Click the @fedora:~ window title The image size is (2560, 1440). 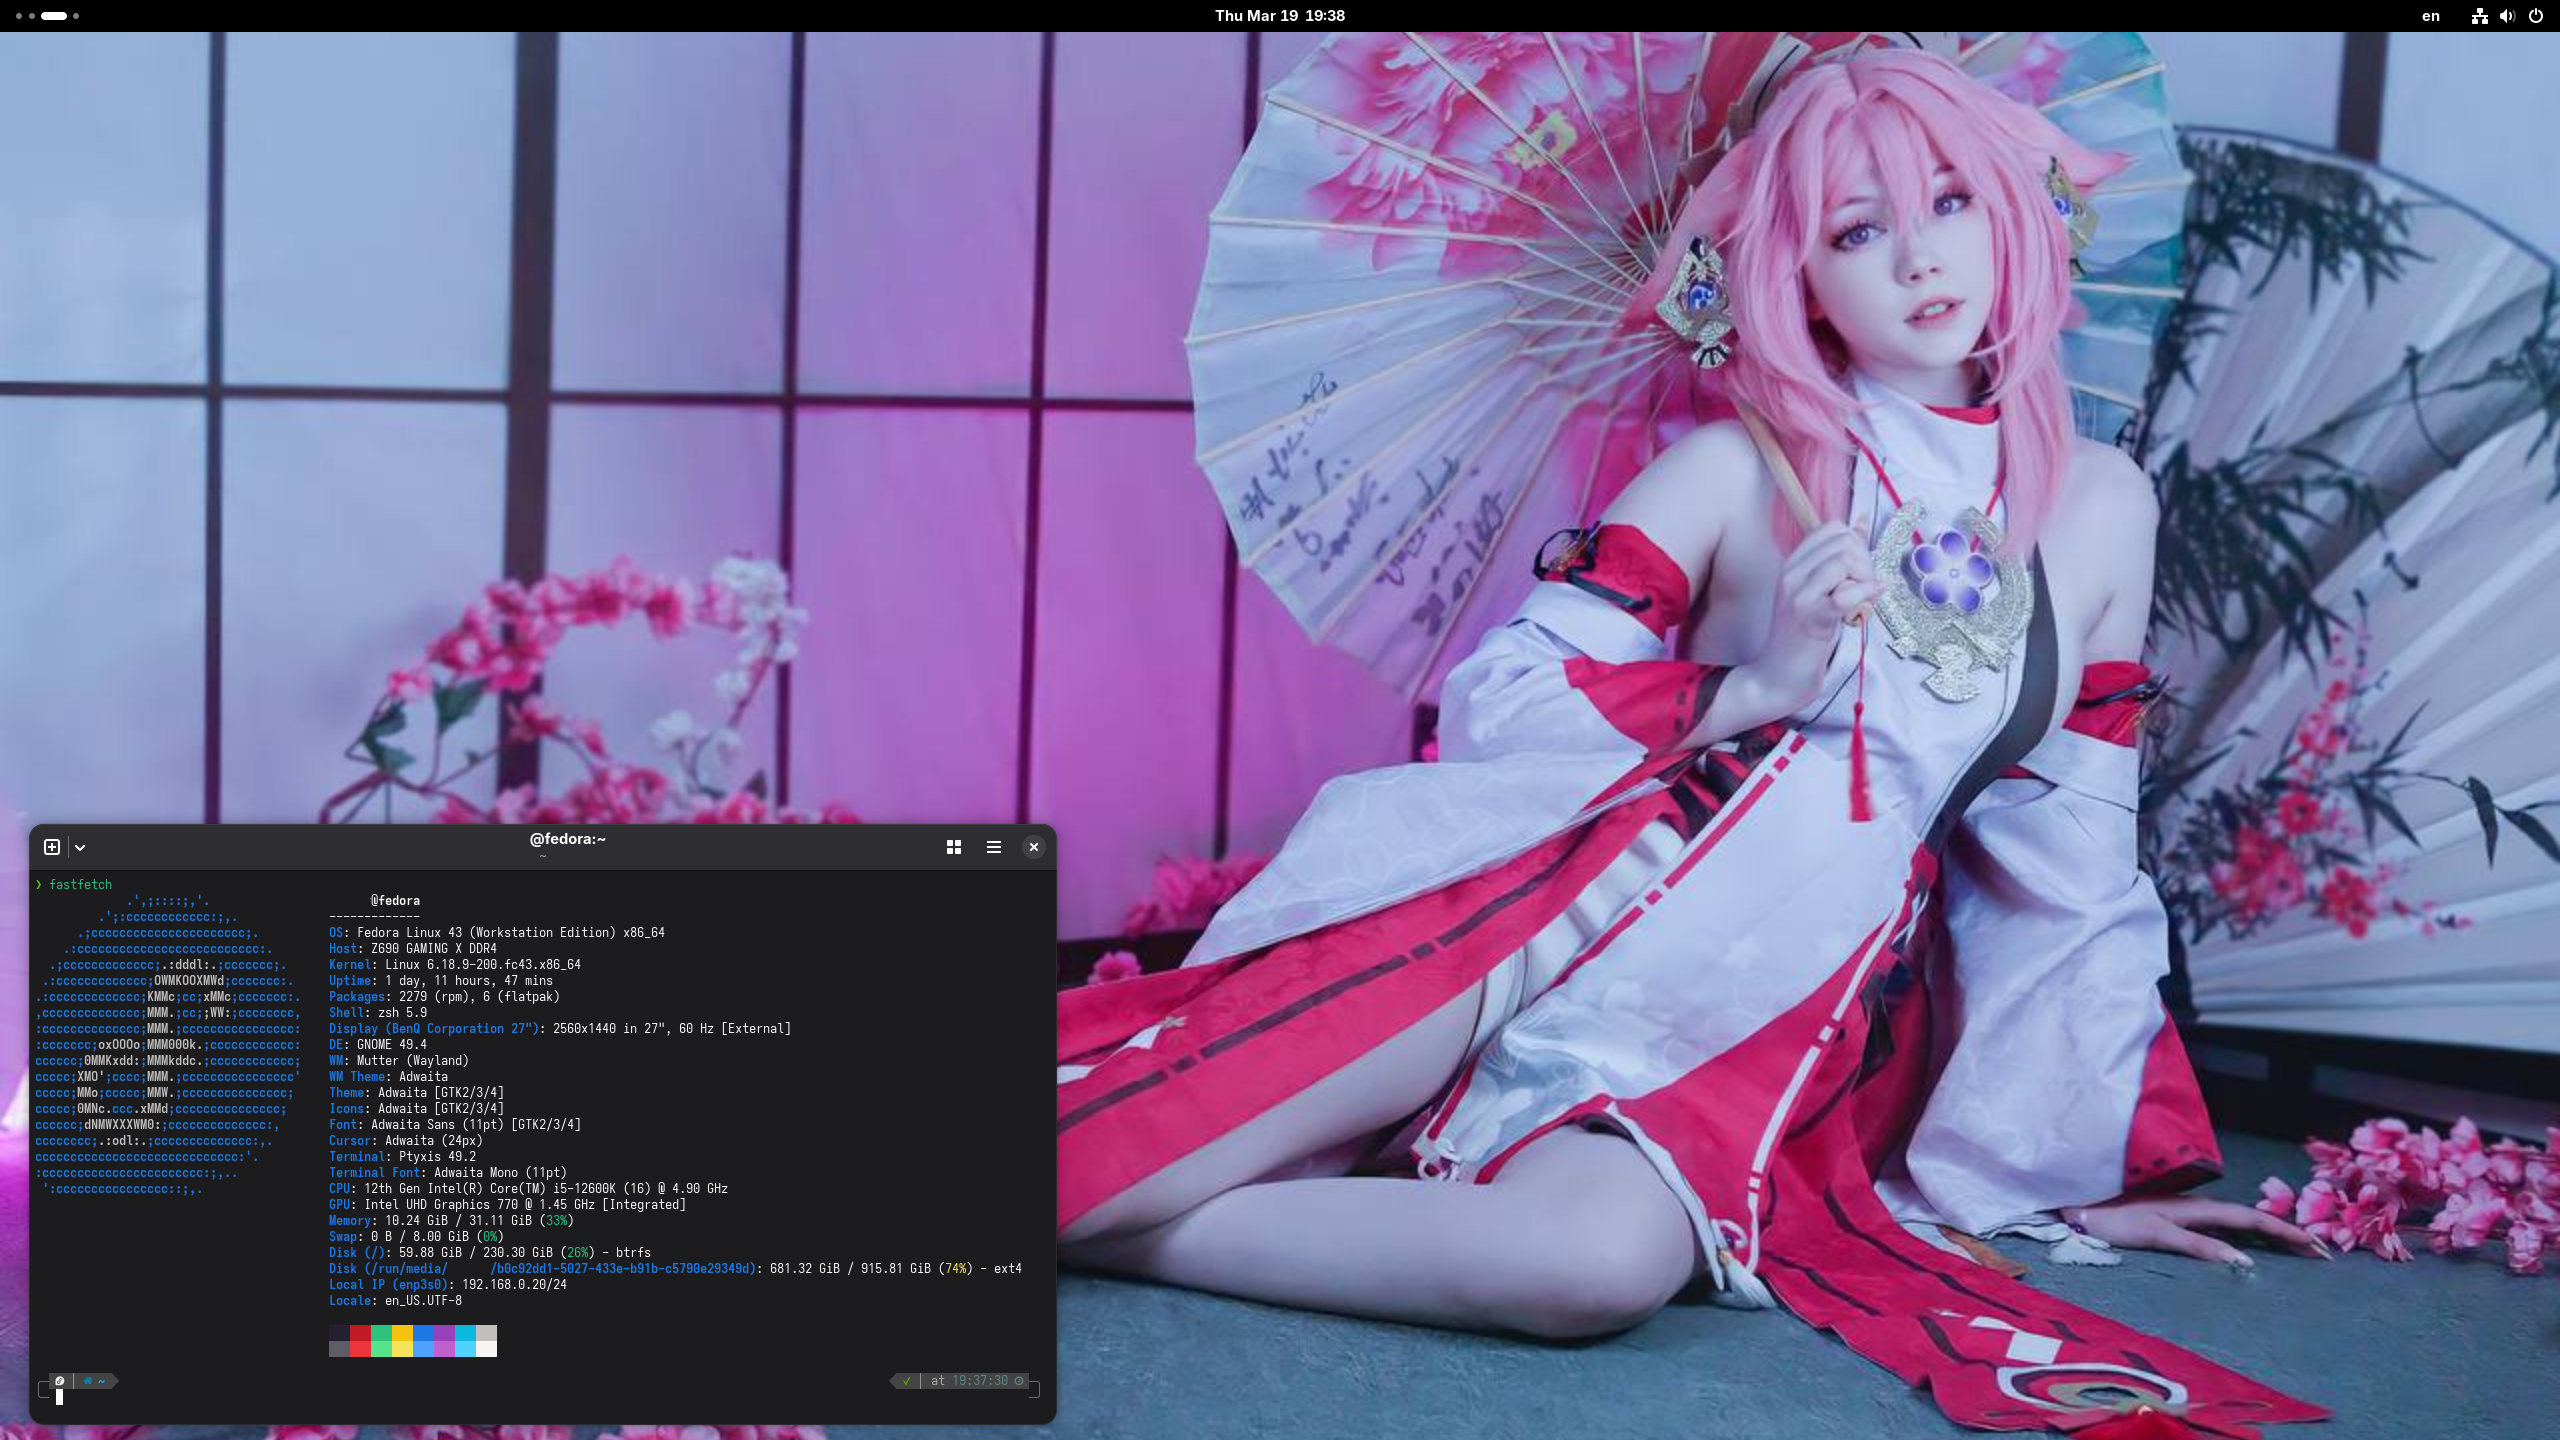pos(567,839)
